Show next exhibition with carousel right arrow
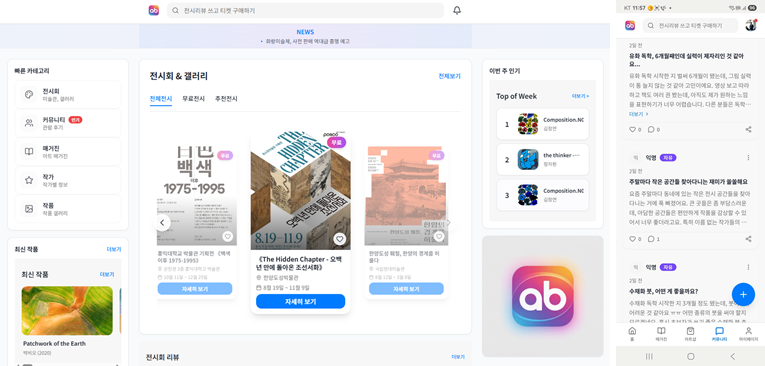Image resolution: width=765 pixels, height=366 pixels. point(449,223)
